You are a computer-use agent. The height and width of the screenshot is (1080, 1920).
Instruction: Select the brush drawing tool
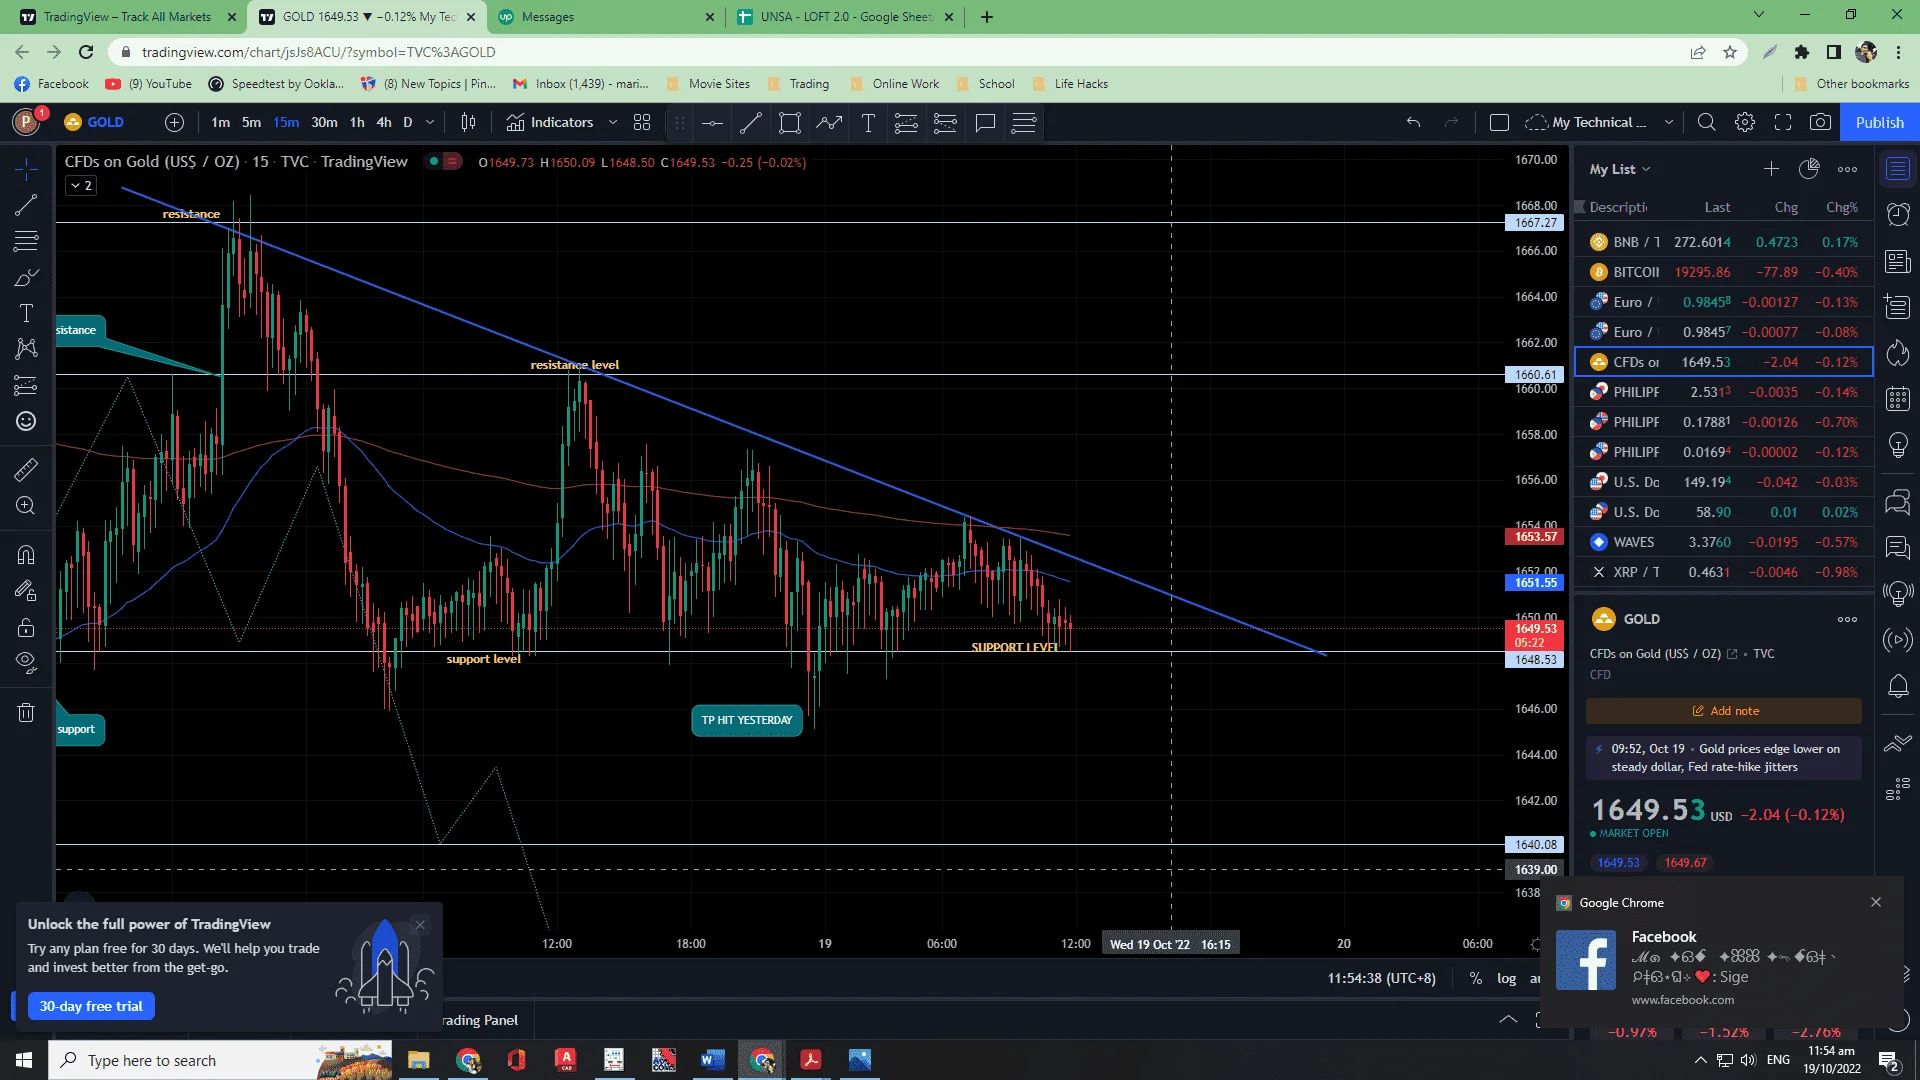[x=26, y=277]
